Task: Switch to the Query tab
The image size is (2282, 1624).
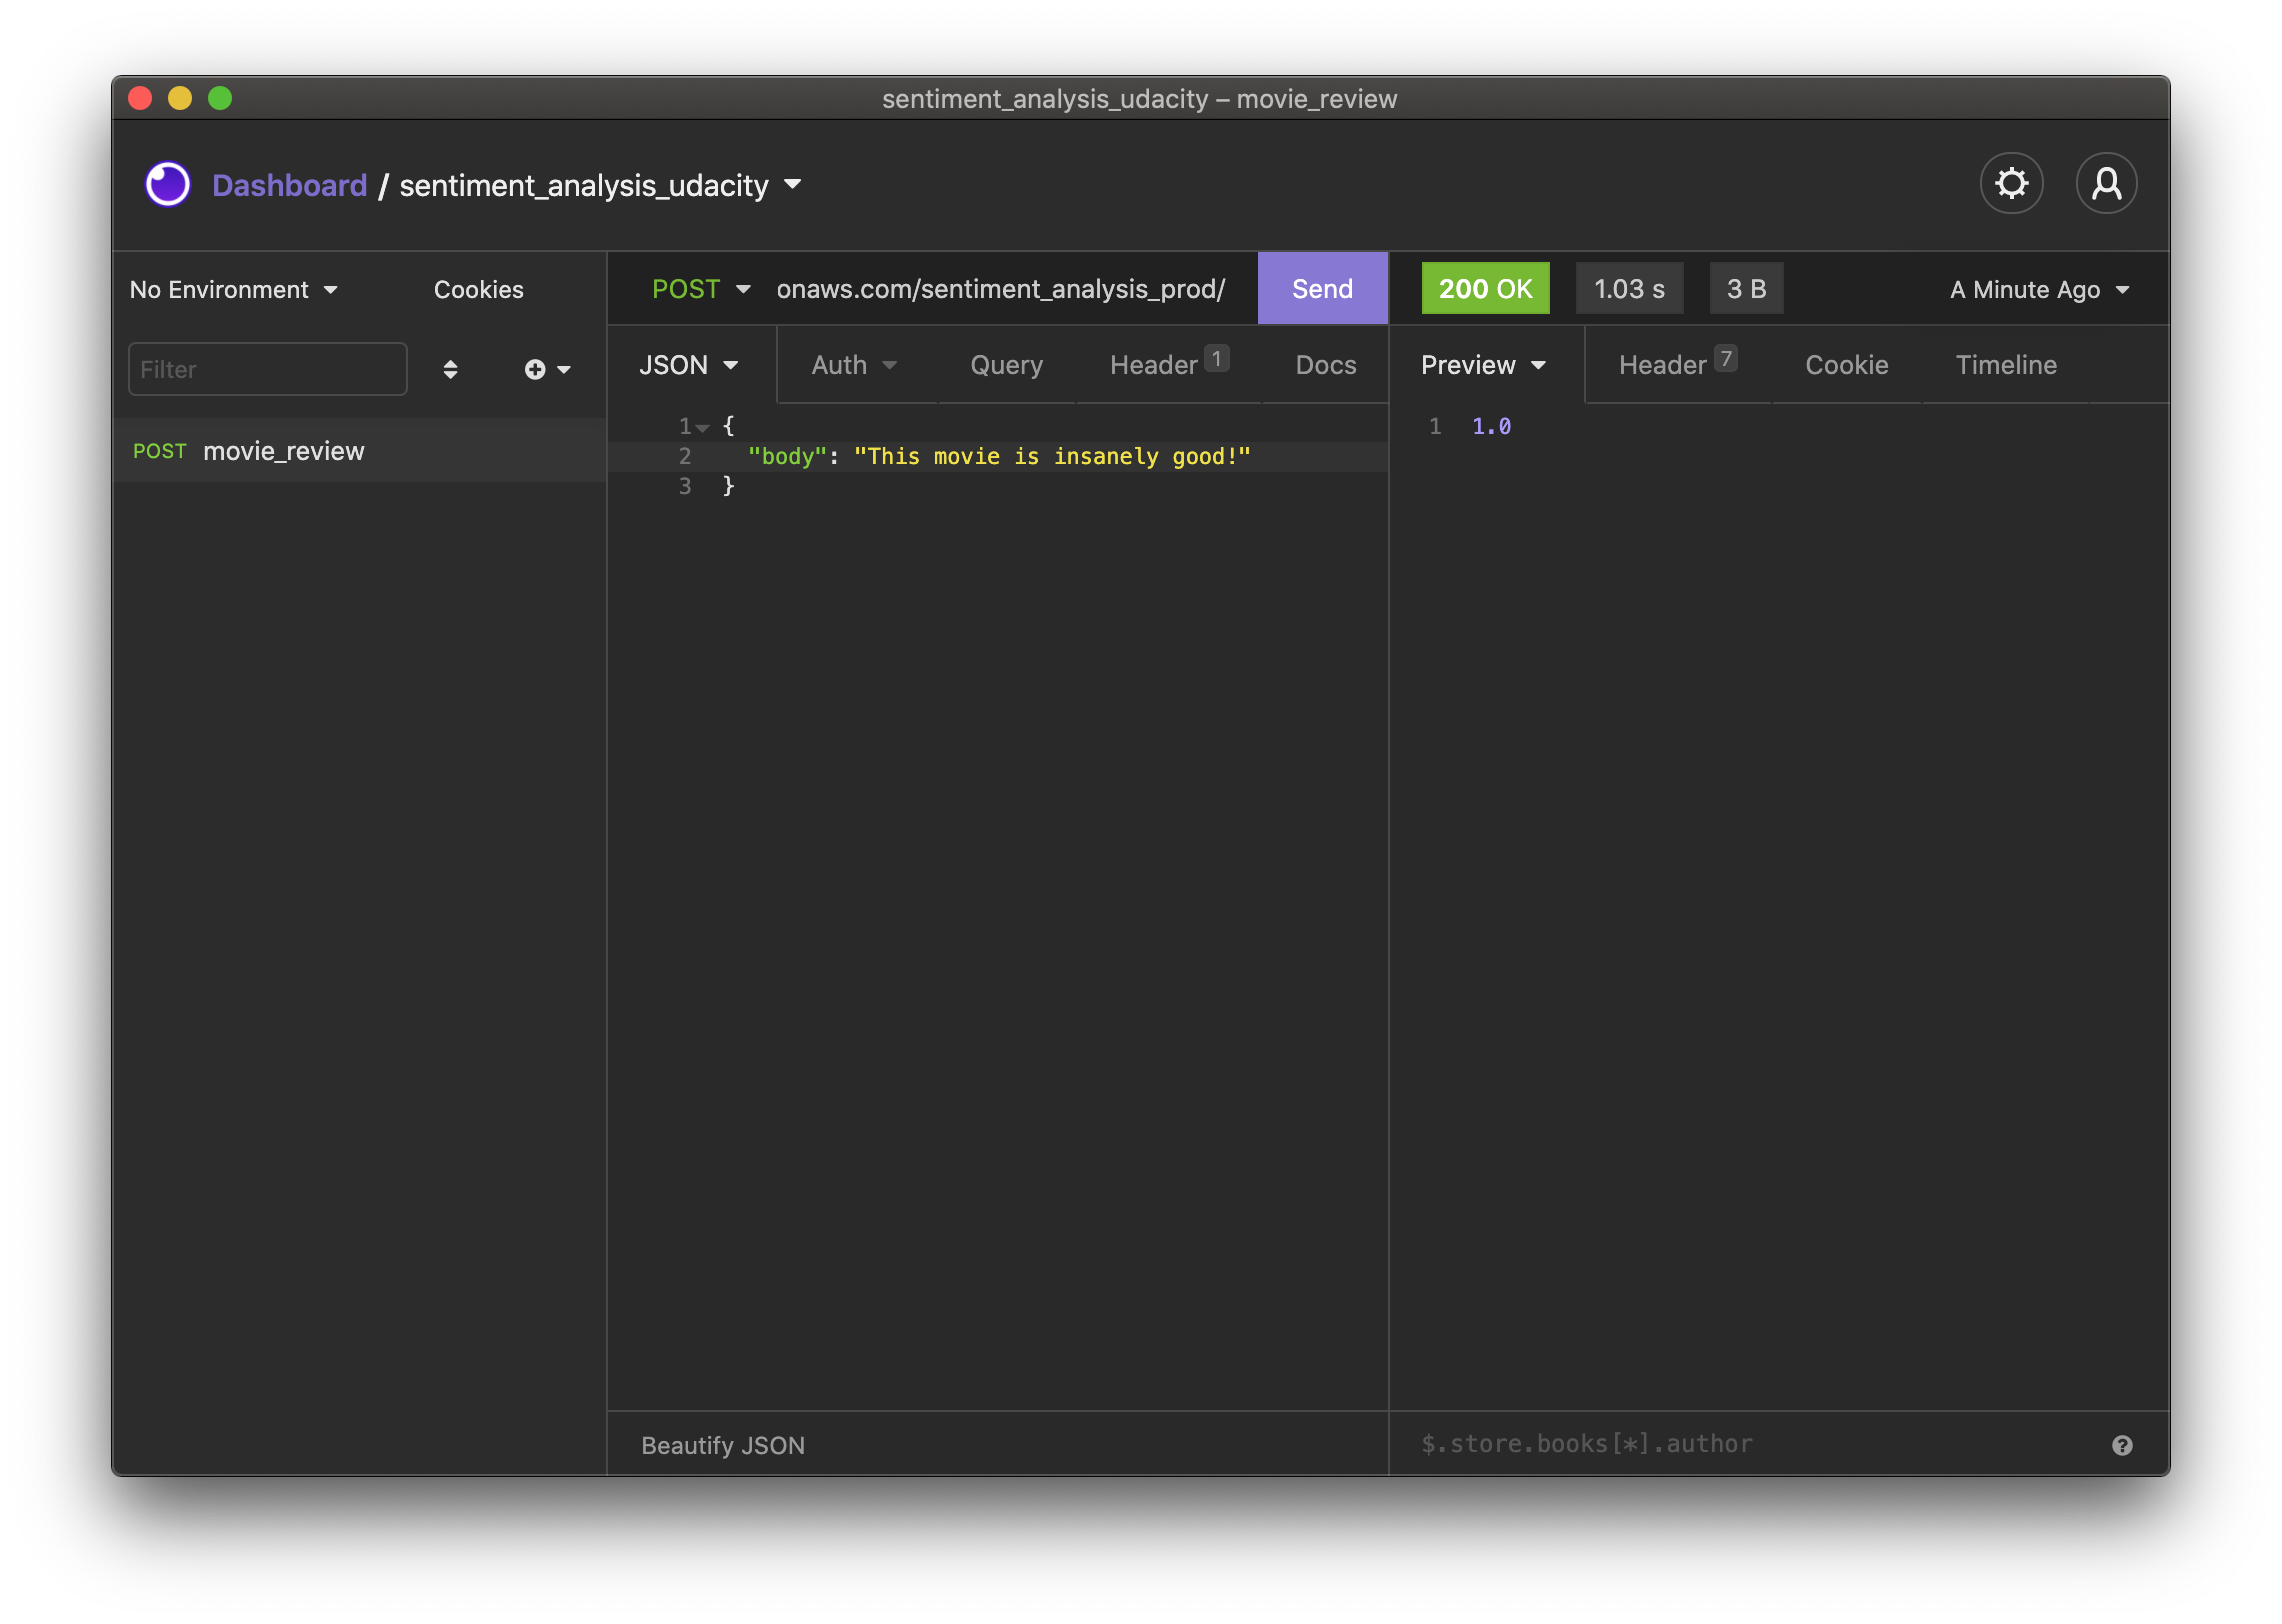Action: click(x=1006, y=365)
